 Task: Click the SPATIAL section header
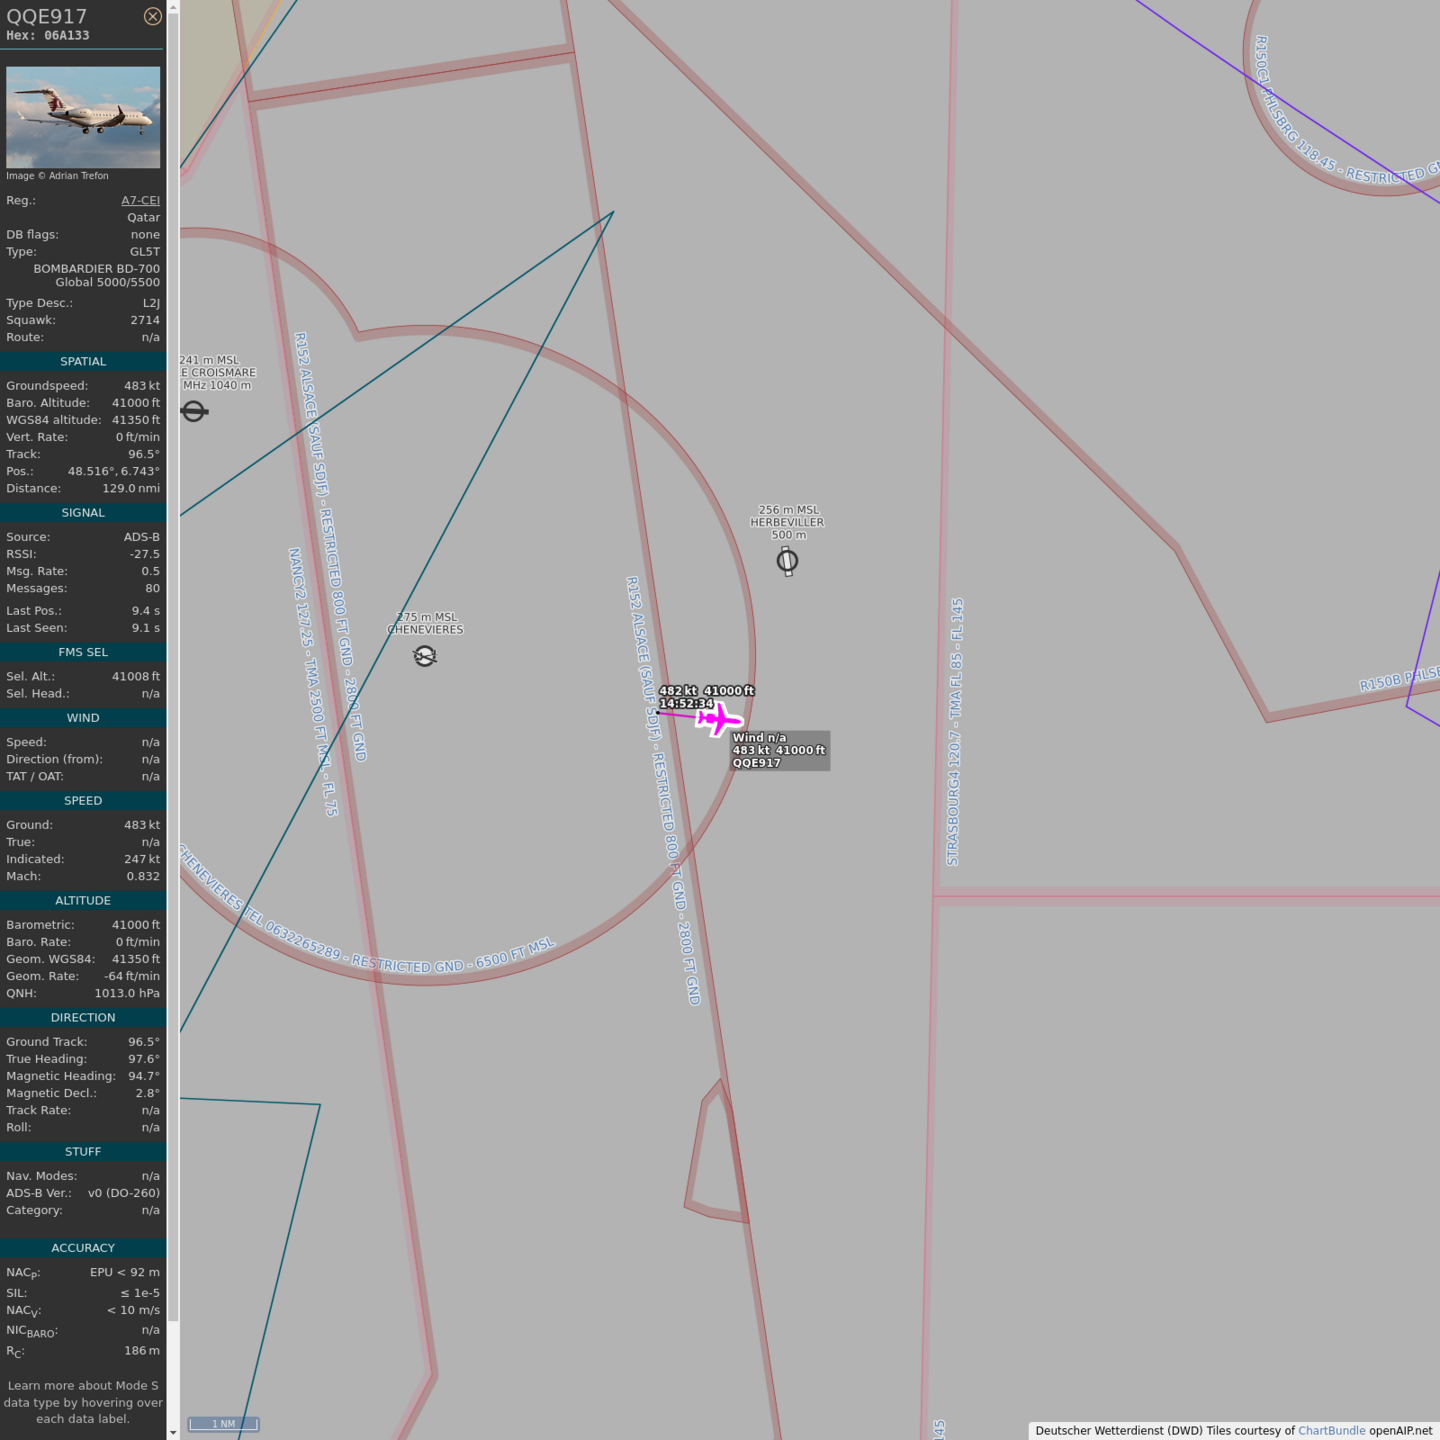tap(83, 362)
